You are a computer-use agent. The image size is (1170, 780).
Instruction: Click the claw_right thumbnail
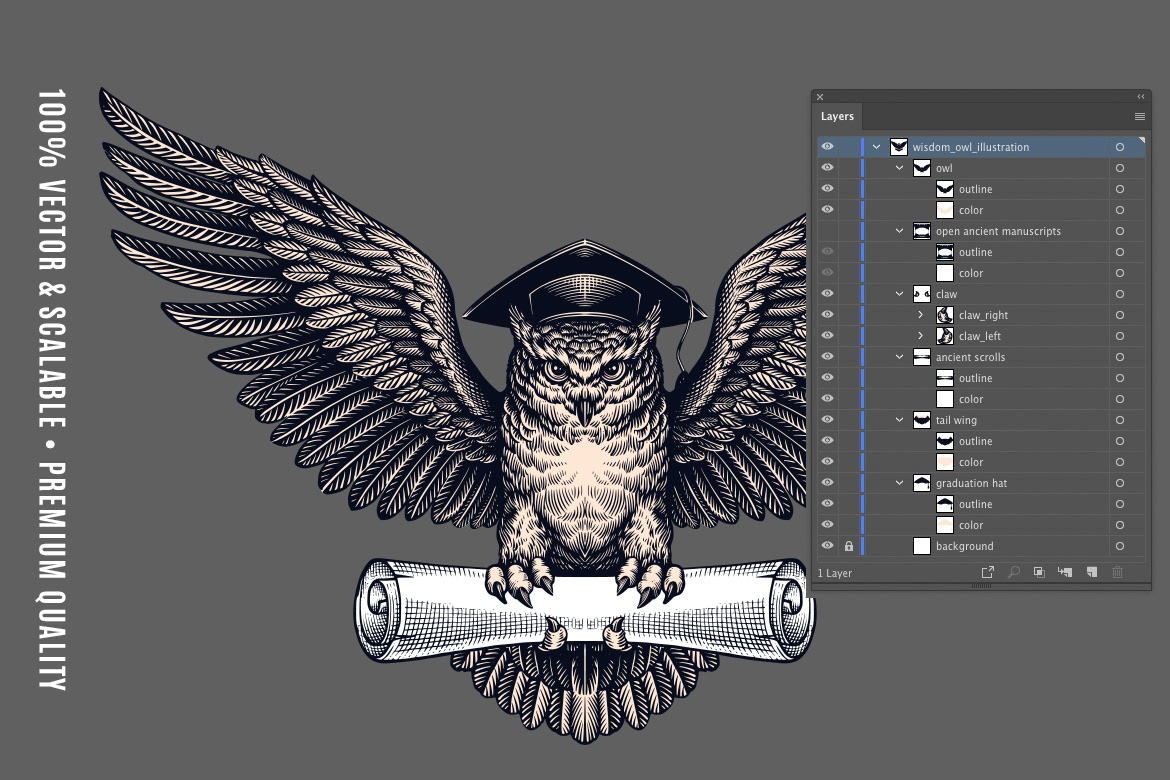coord(945,315)
